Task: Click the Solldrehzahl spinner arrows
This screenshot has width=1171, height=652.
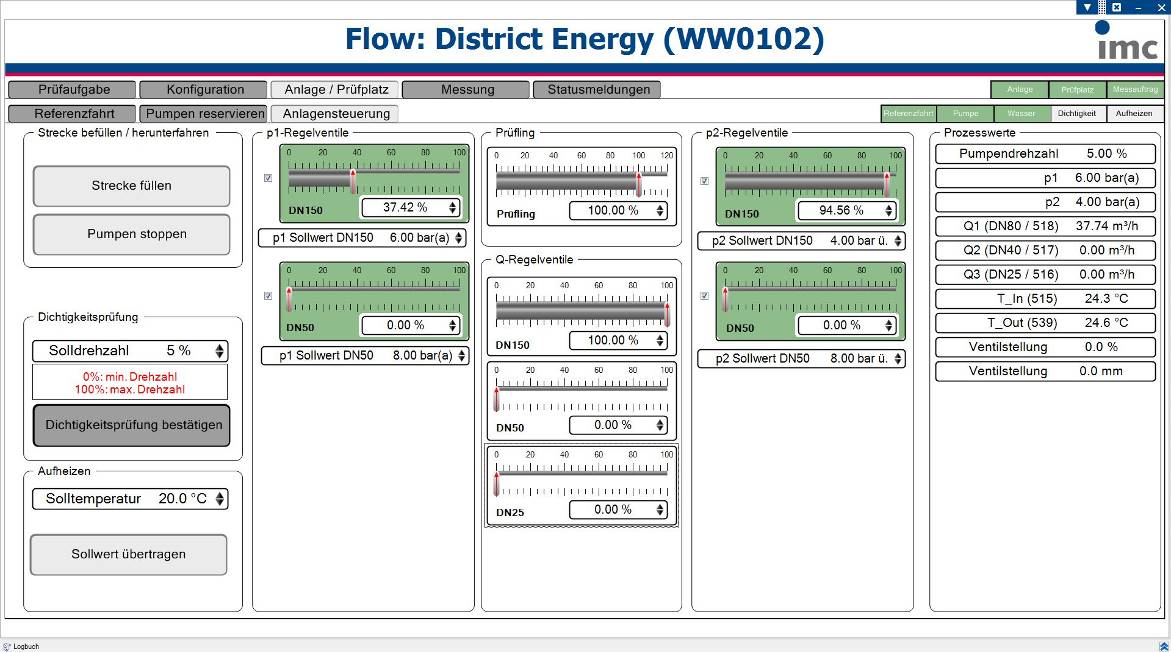Action: 220,351
